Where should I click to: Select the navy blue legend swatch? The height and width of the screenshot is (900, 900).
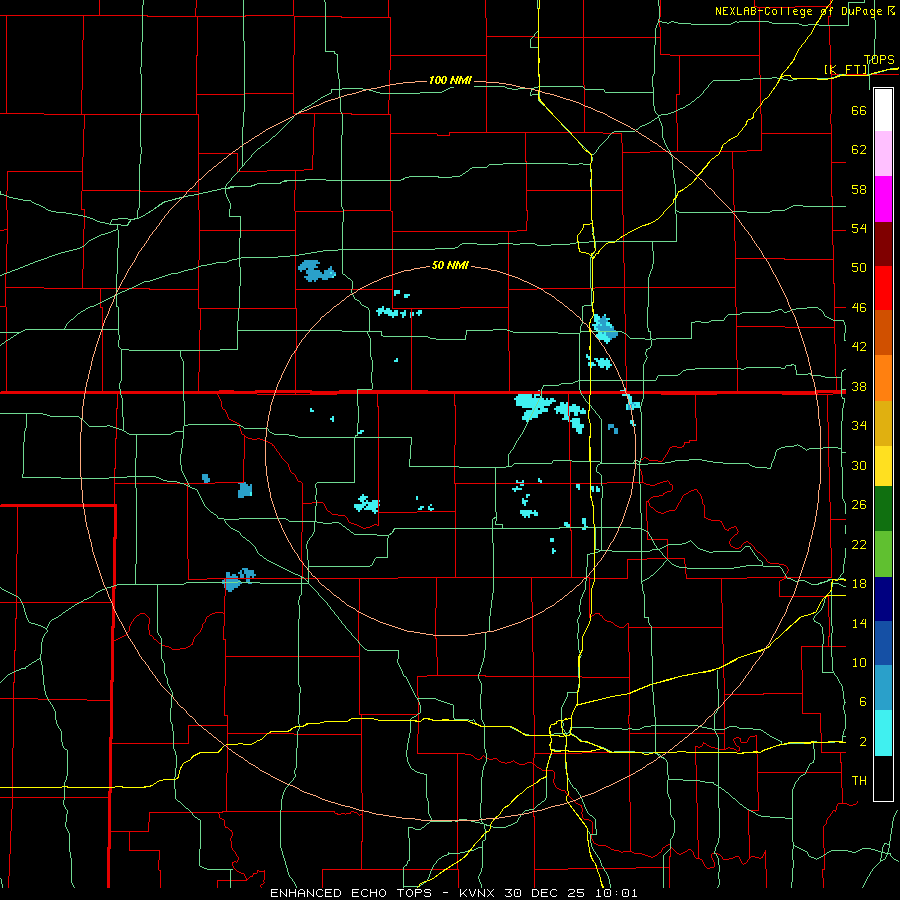[883, 599]
